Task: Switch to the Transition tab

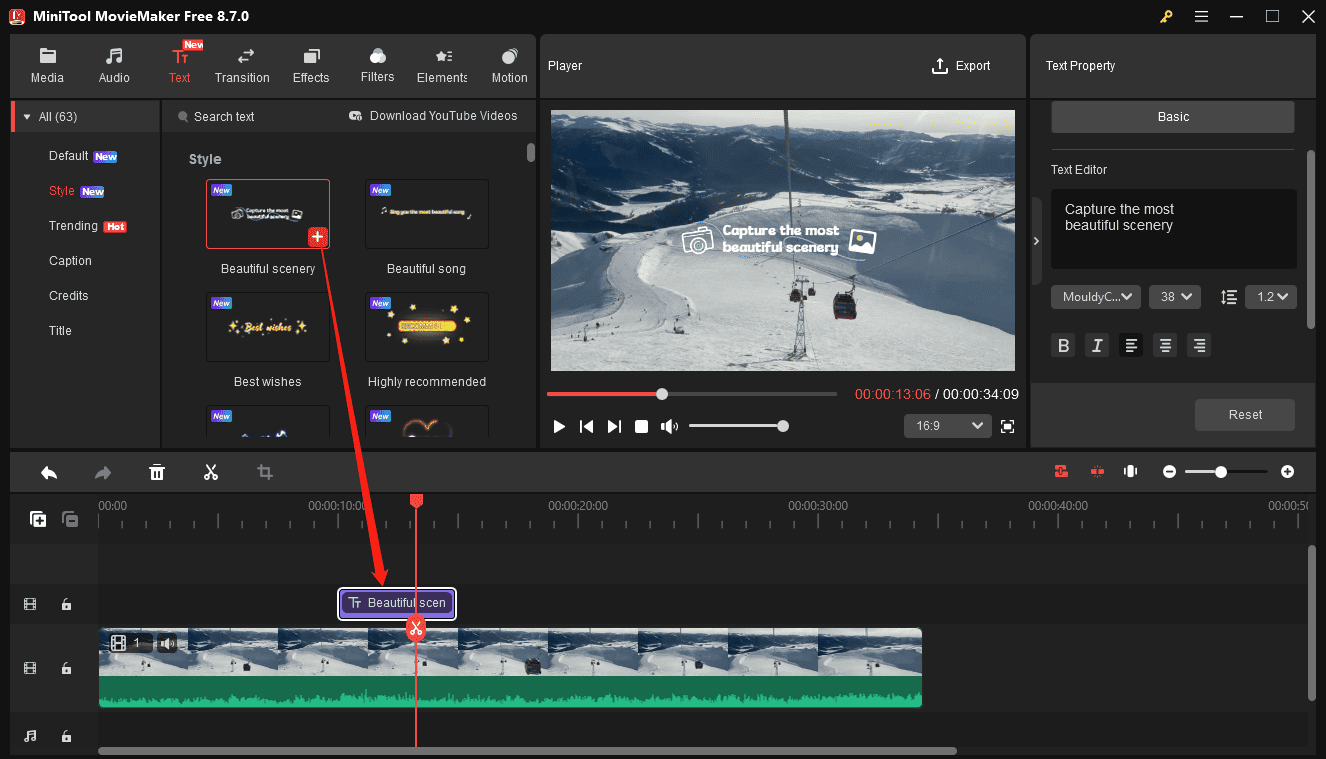Action: coord(242,66)
